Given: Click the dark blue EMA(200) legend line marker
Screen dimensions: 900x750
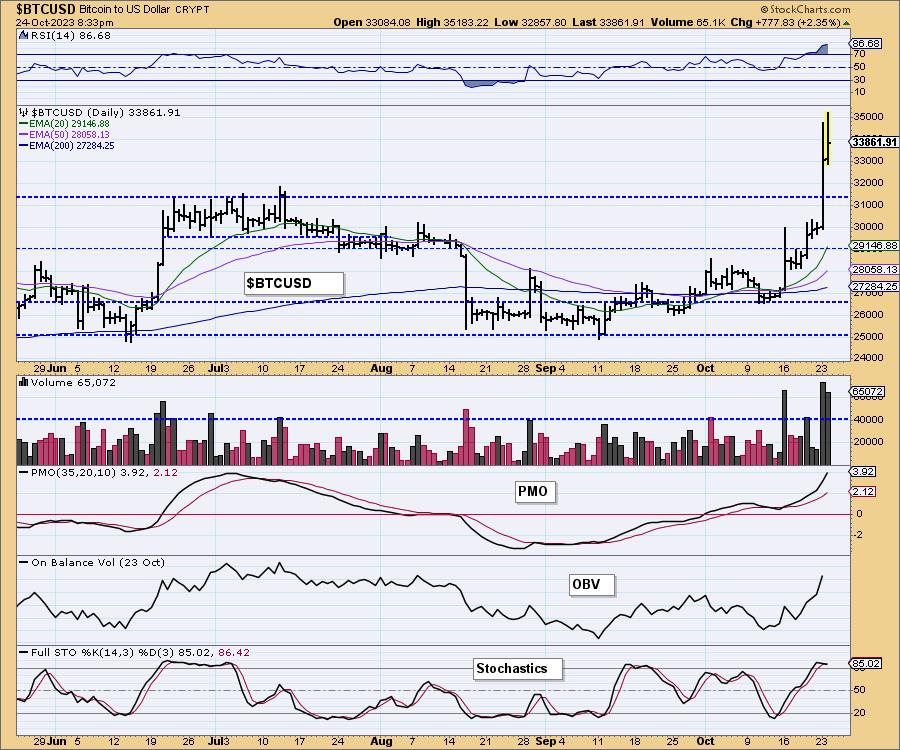Looking at the screenshot, I should point(24,146).
